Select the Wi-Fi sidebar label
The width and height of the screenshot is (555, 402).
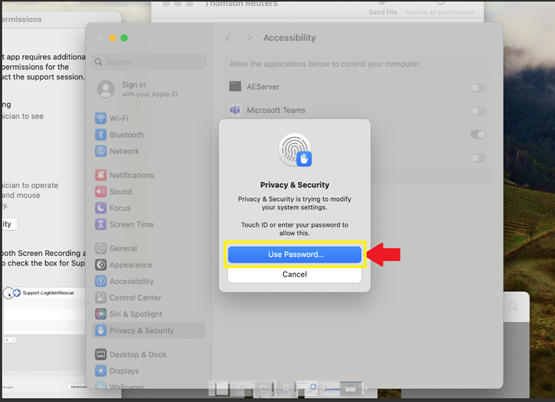tap(119, 118)
